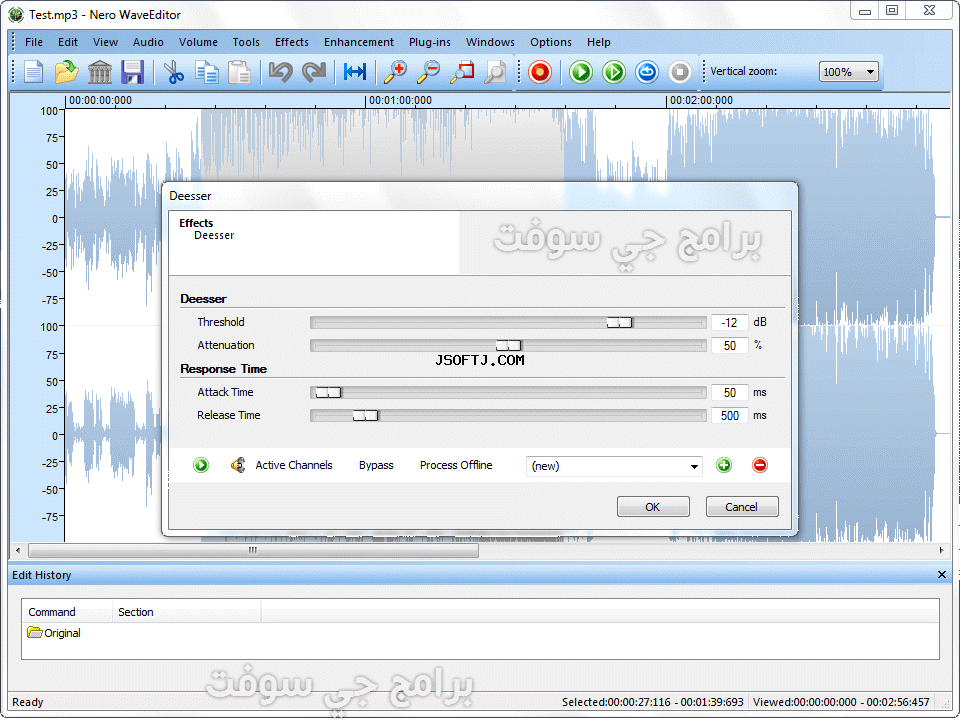Open the Options menu
Image resolution: width=960 pixels, height=720 pixels.
(x=551, y=42)
